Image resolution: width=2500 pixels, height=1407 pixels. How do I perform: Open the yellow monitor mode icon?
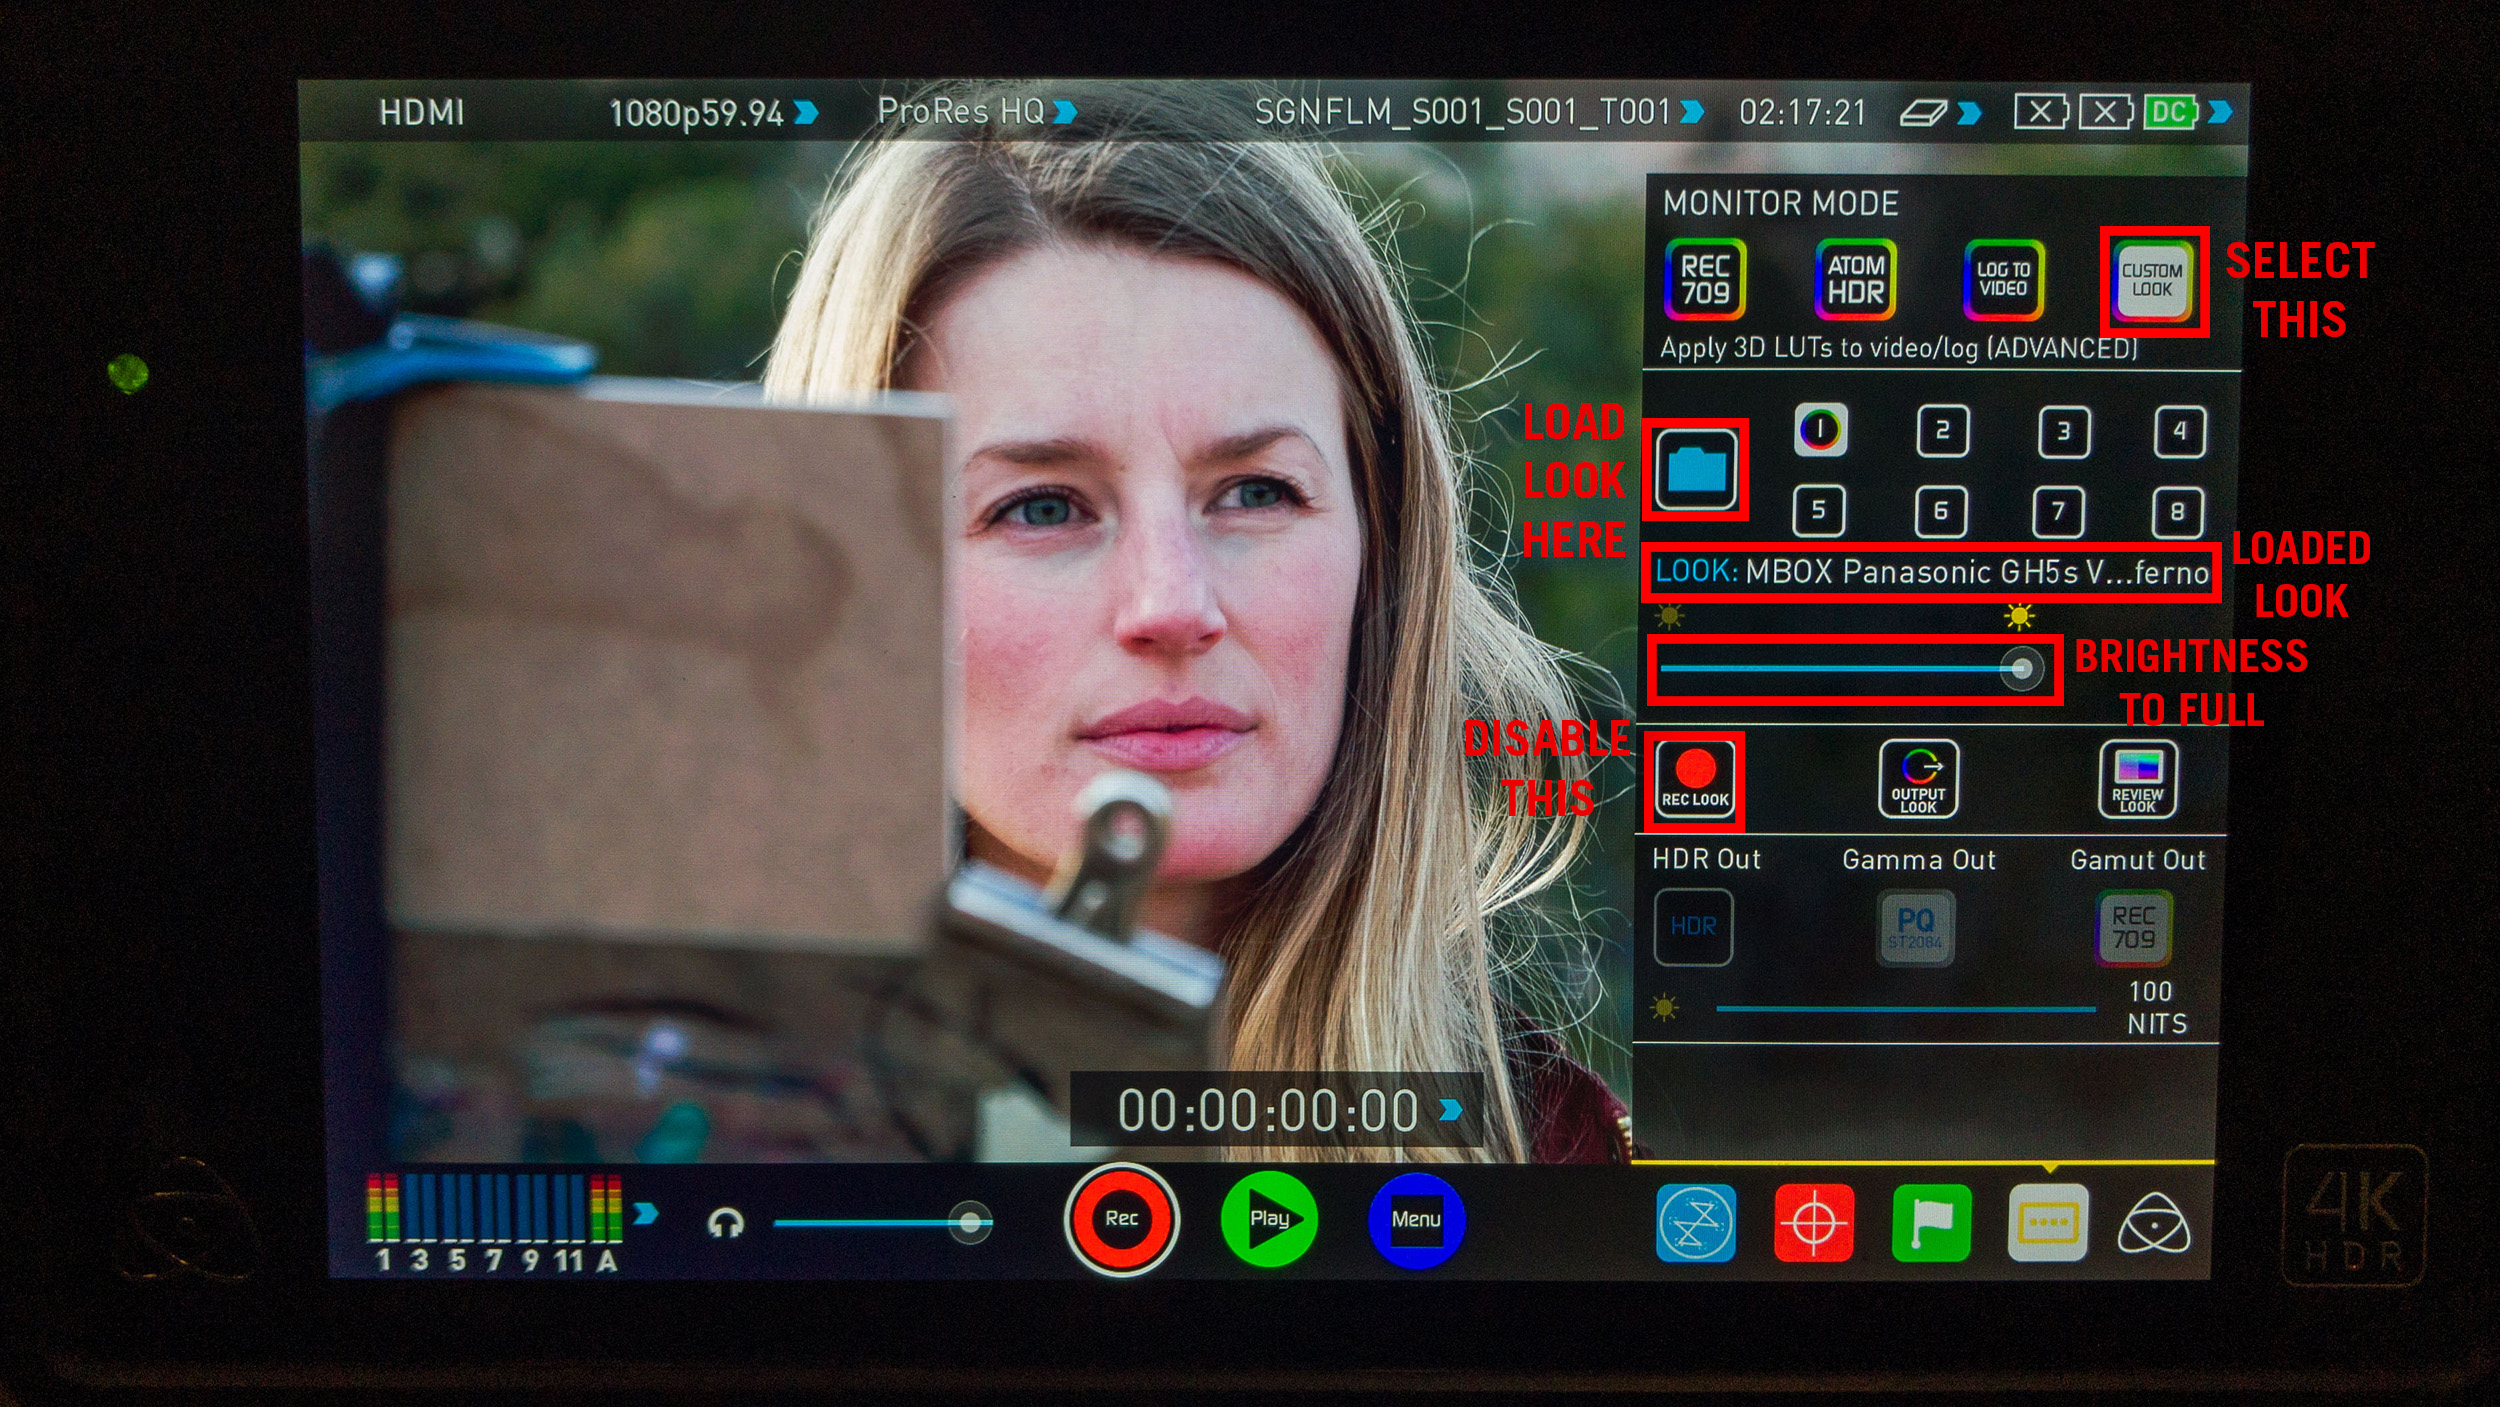coord(2048,1223)
